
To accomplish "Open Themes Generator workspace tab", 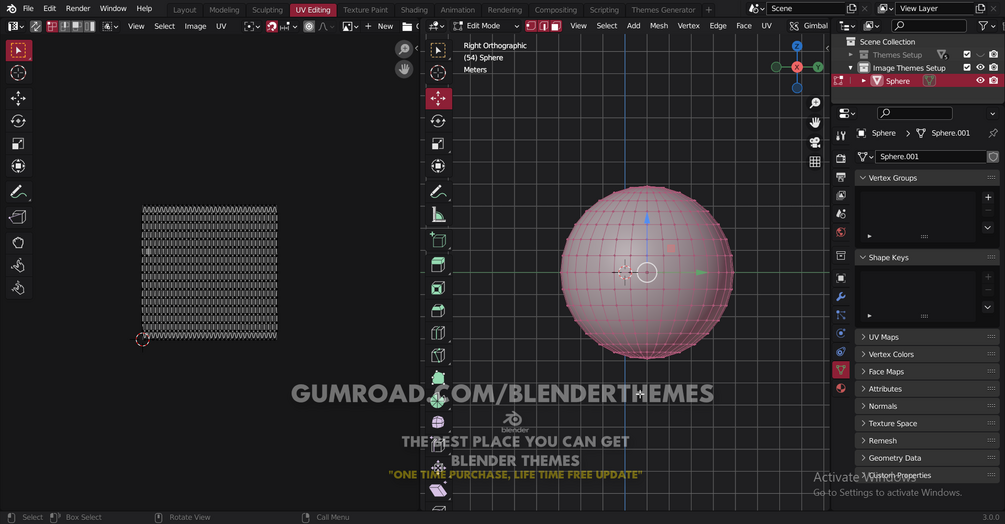I will tap(663, 10).
